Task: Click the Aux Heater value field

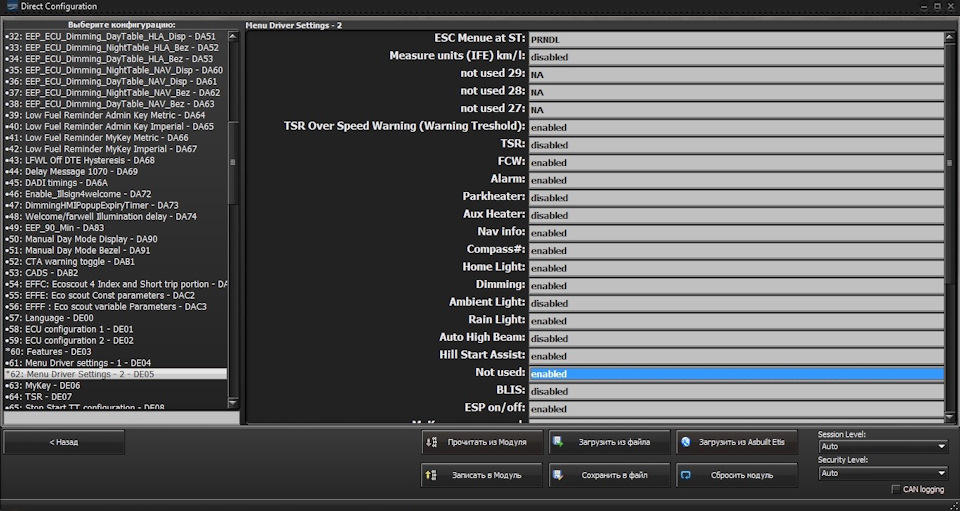Action: (x=736, y=215)
